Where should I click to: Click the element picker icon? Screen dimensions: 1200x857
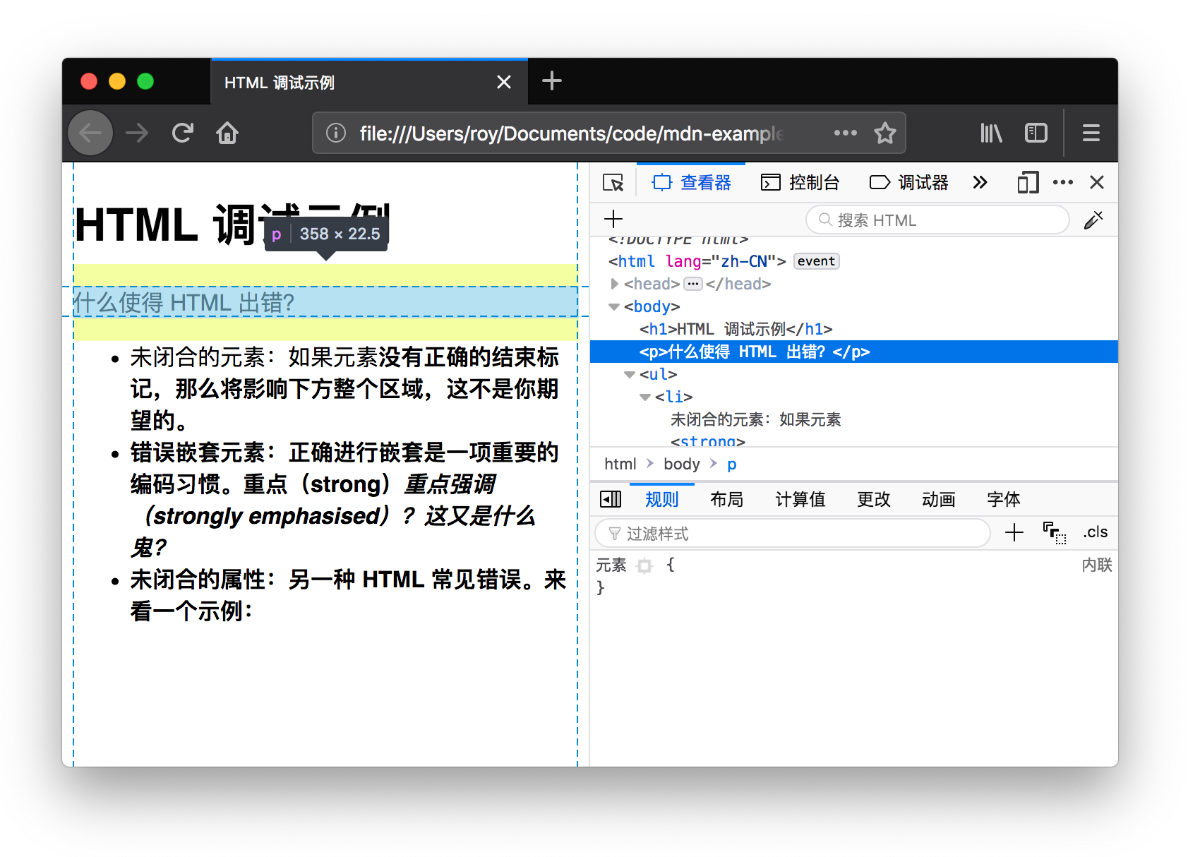point(613,183)
